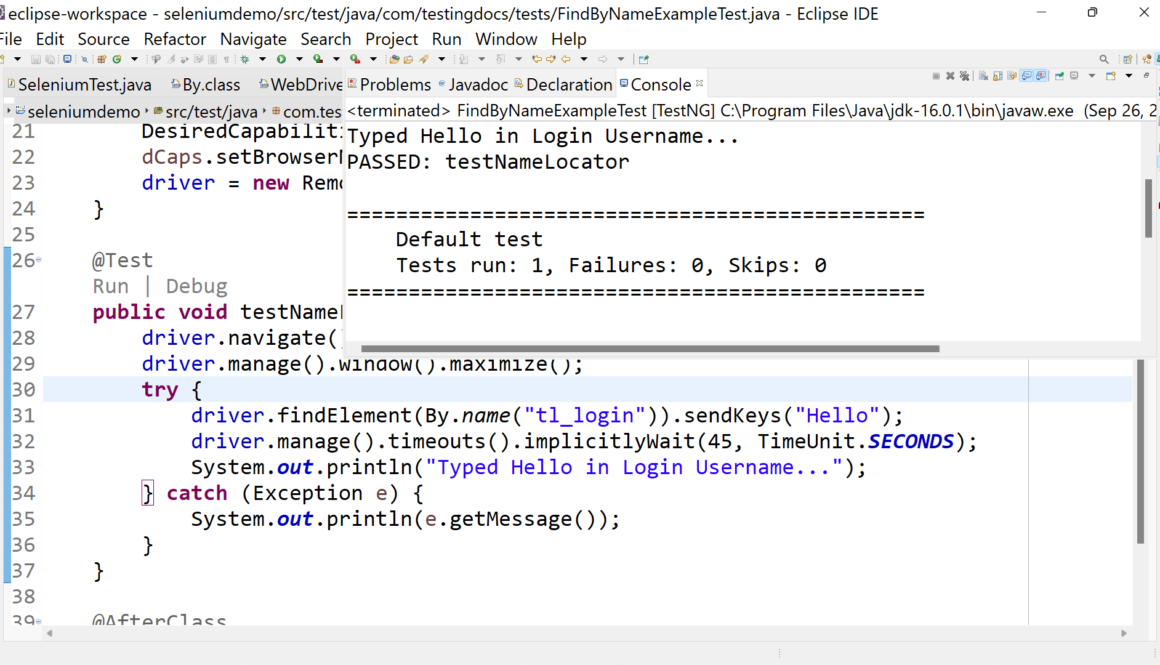Toggle show console when standard error changes
Image resolution: width=1160 pixels, height=665 pixels.
[x=1041, y=76]
